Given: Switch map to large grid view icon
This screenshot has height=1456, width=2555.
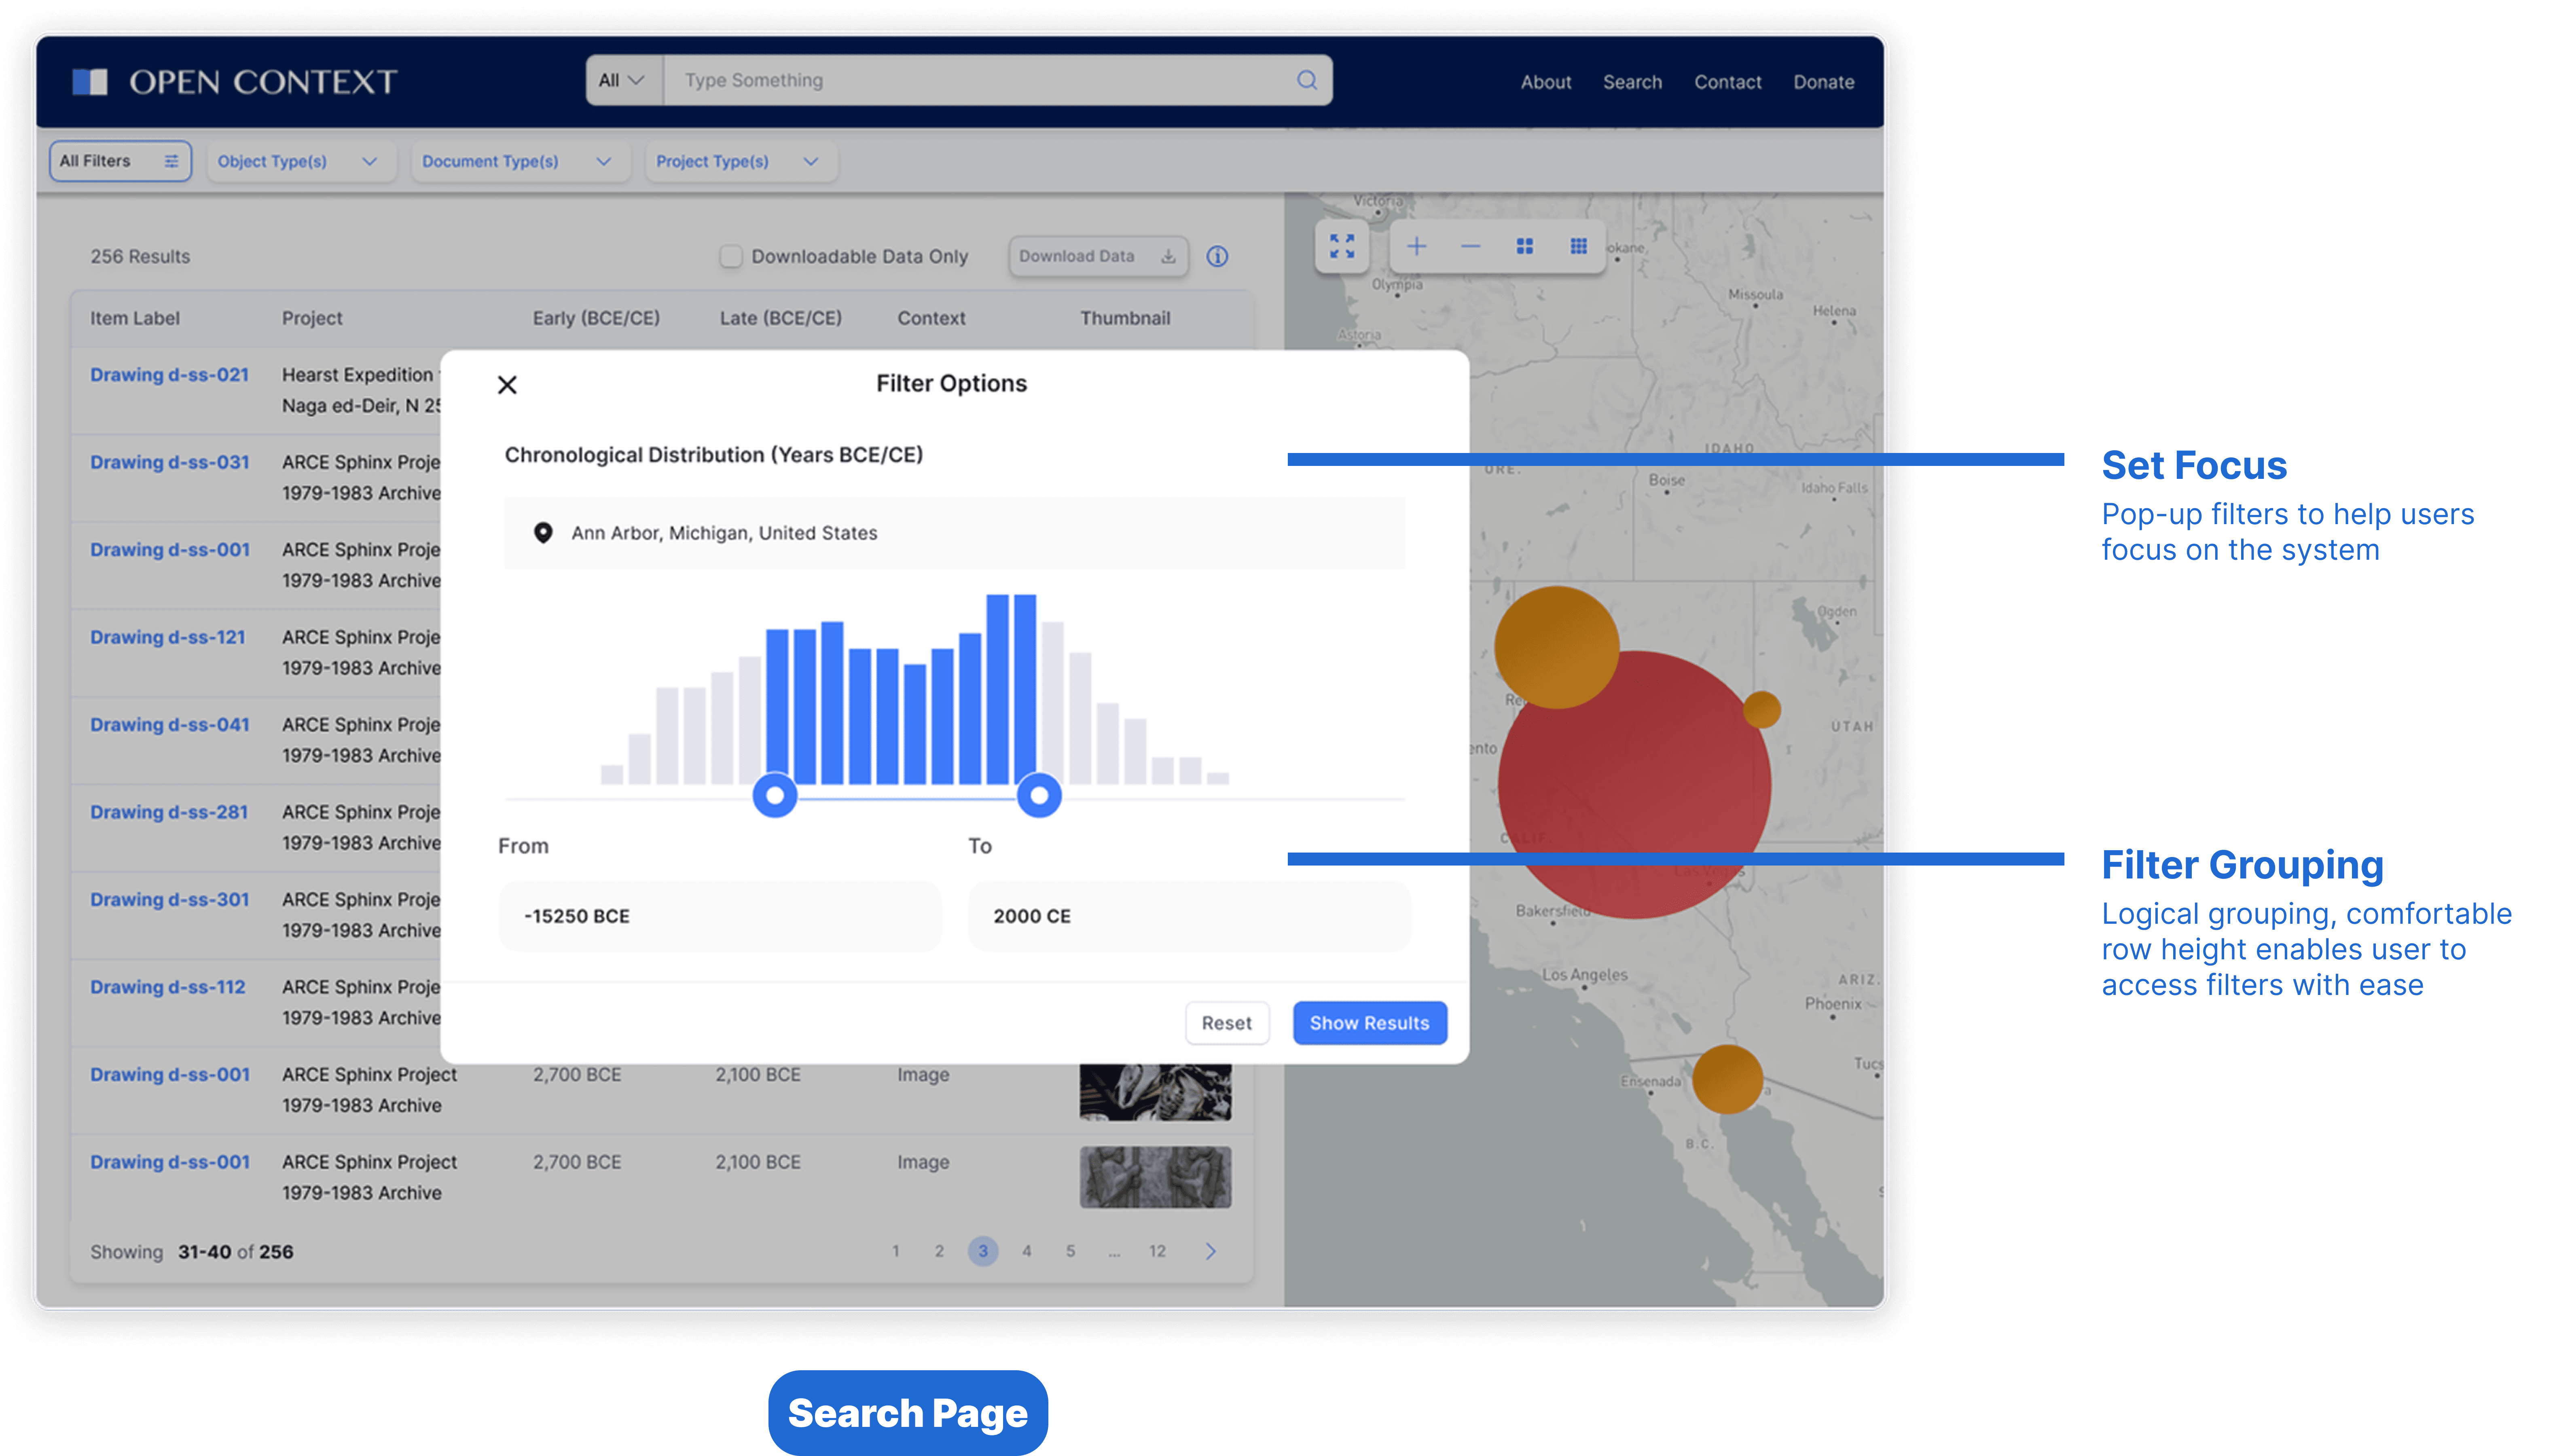Looking at the screenshot, I should pos(1524,246).
